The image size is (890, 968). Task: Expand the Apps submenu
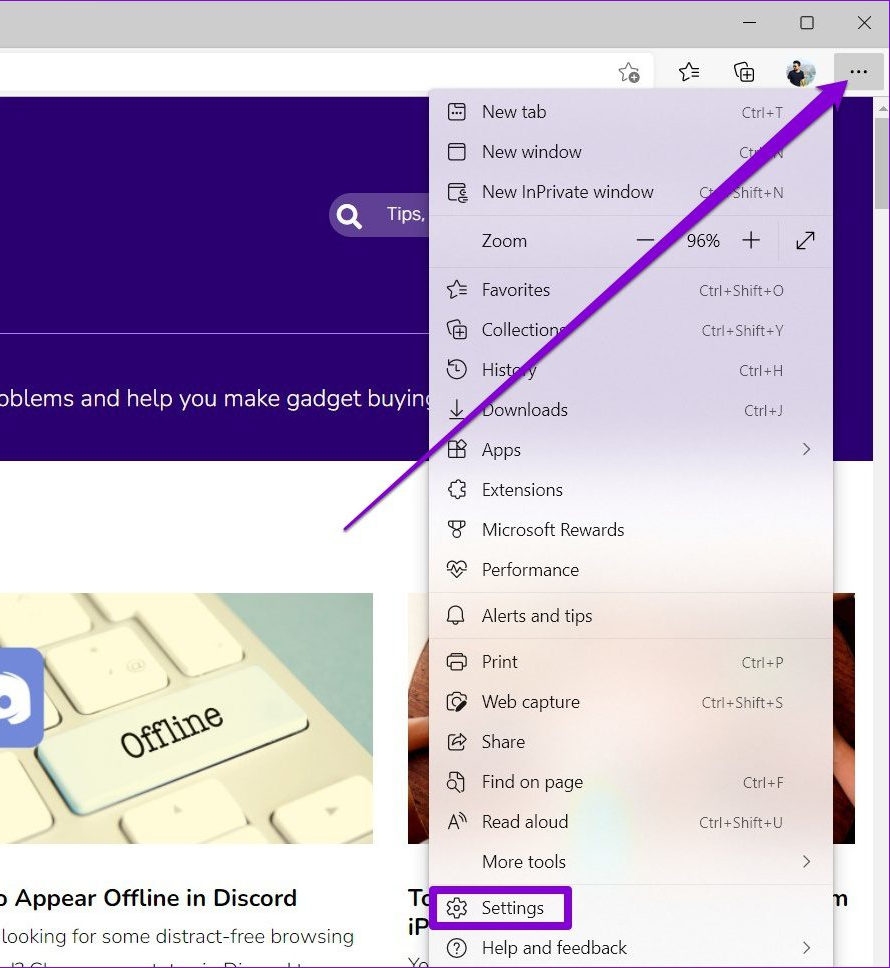pyautogui.click(x=807, y=449)
